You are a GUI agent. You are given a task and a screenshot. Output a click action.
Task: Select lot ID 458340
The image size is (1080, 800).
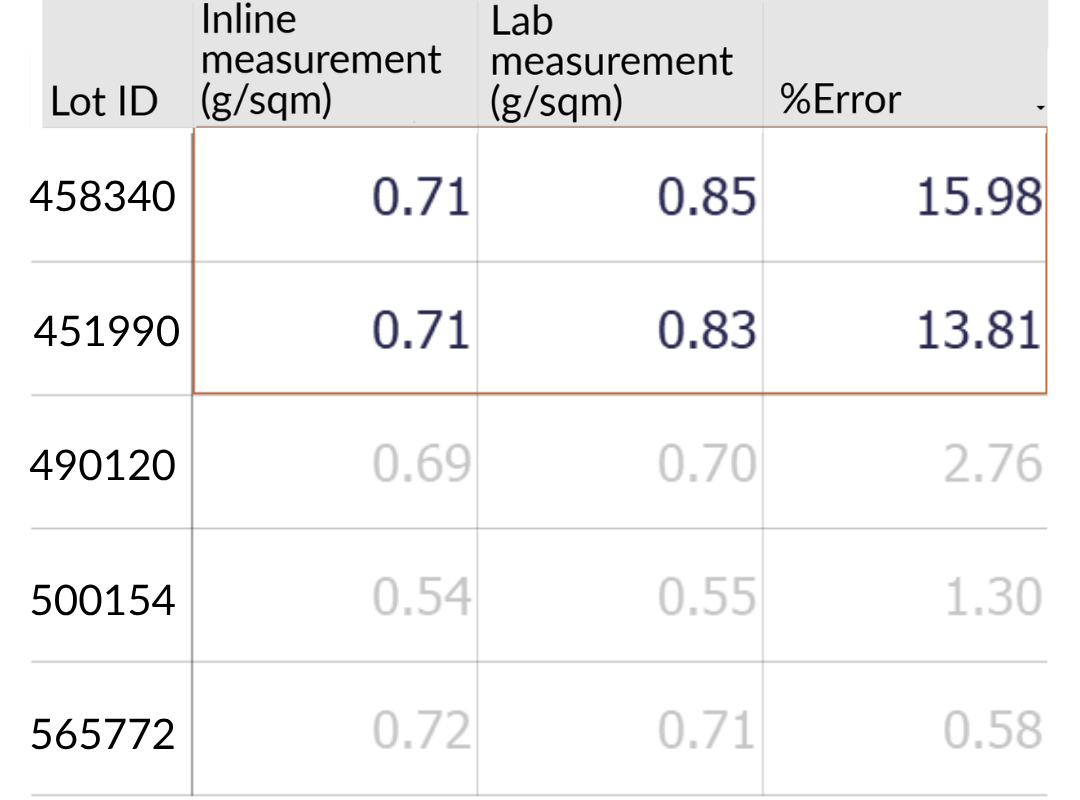[103, 197]
